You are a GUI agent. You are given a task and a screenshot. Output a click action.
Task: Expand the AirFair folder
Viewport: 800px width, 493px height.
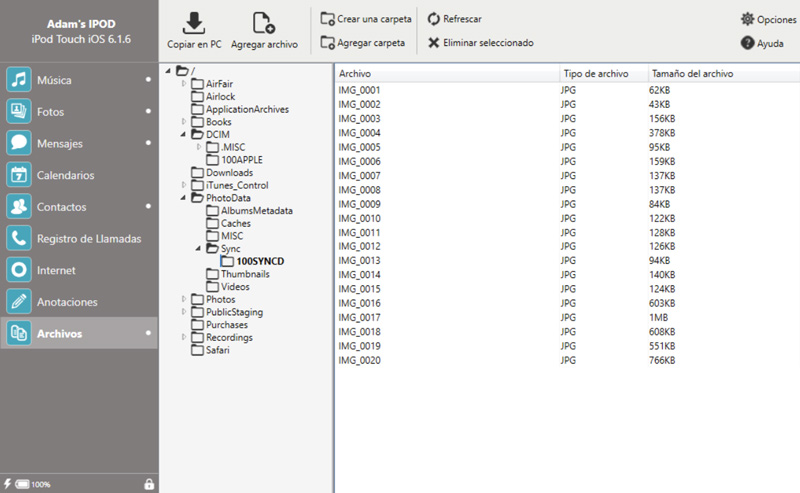pyautogui.click(x=184, y=83)
